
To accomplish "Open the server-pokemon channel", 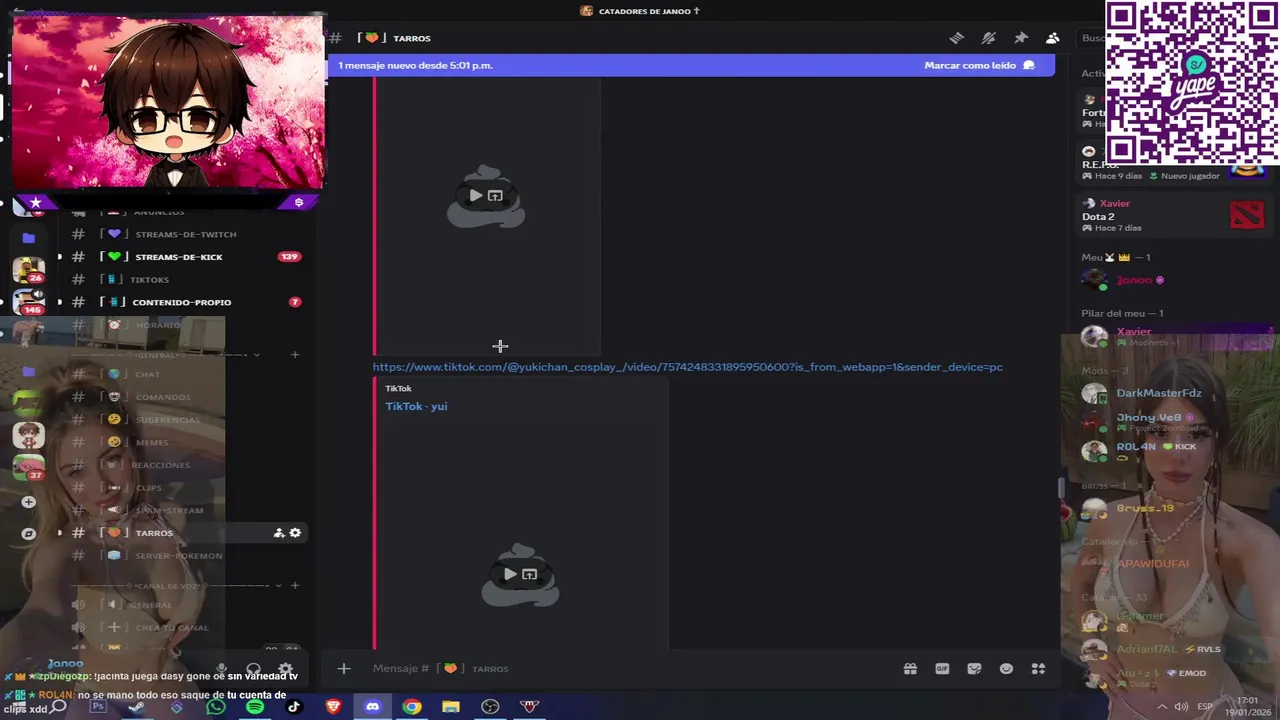I will click(x=185, y=556).
